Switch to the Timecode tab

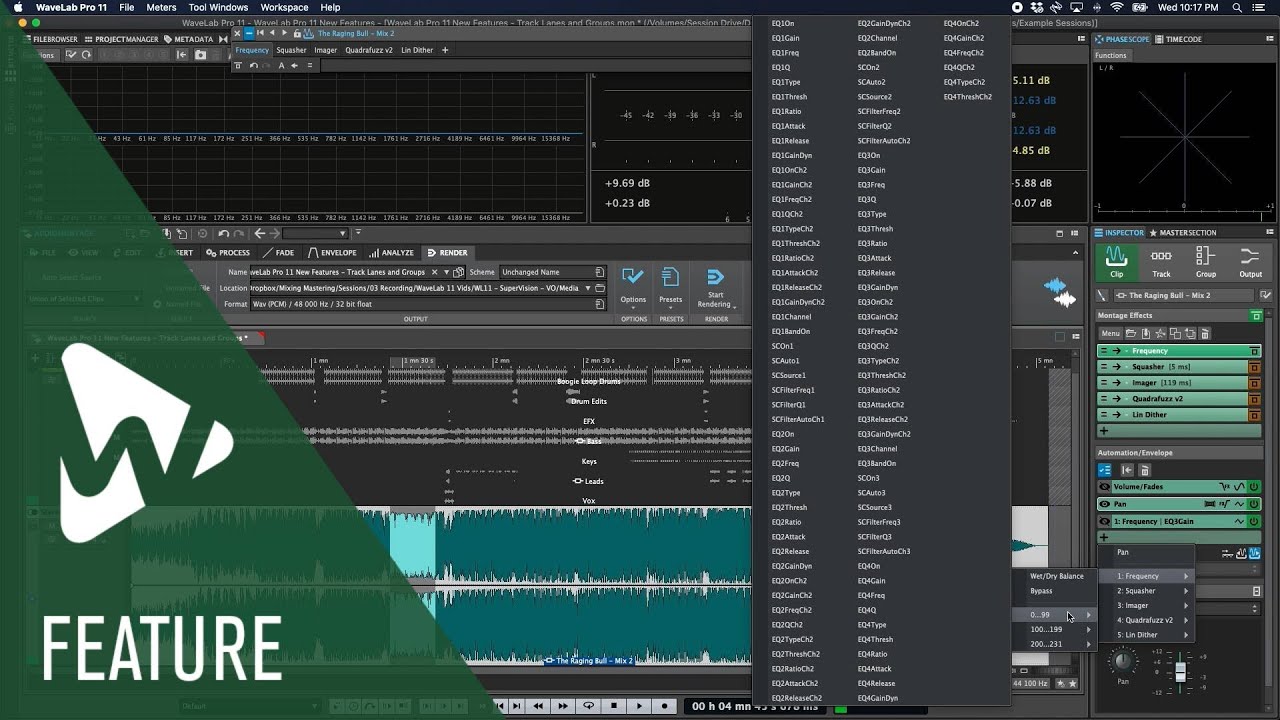pos(1179,39)
